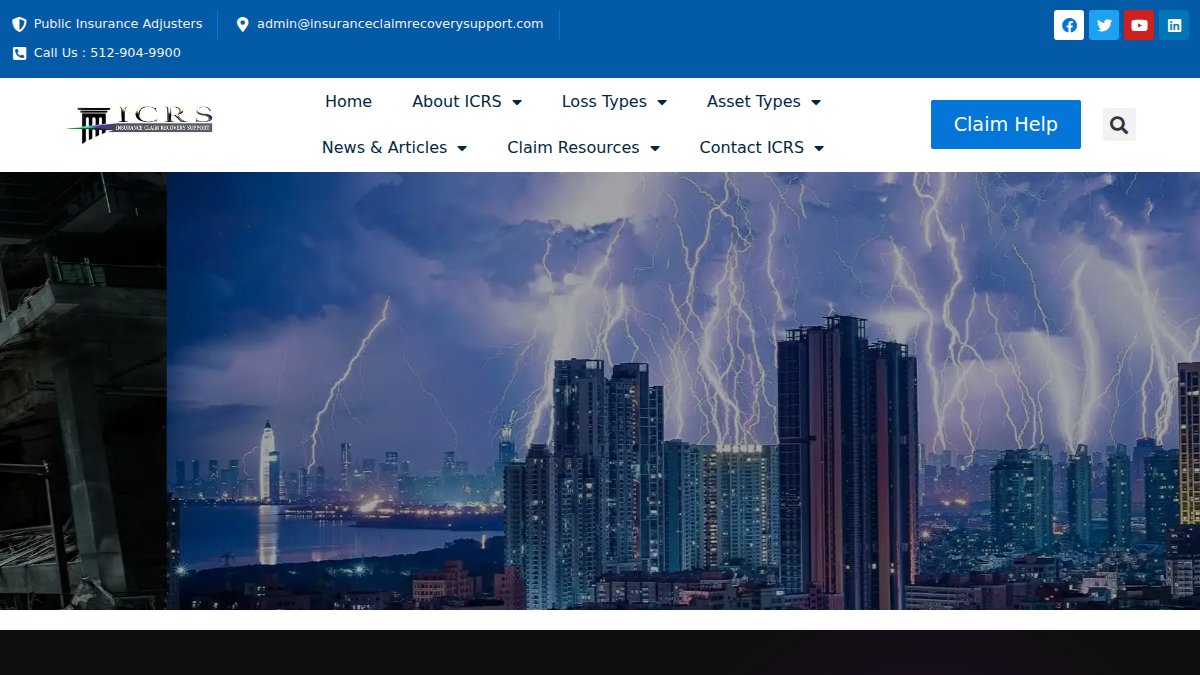Image resolution: width=1200 pixels, height=675 pixels.
Task: Expand the News & Articles dropdown arrow
Action: click(x=462, y=148)
